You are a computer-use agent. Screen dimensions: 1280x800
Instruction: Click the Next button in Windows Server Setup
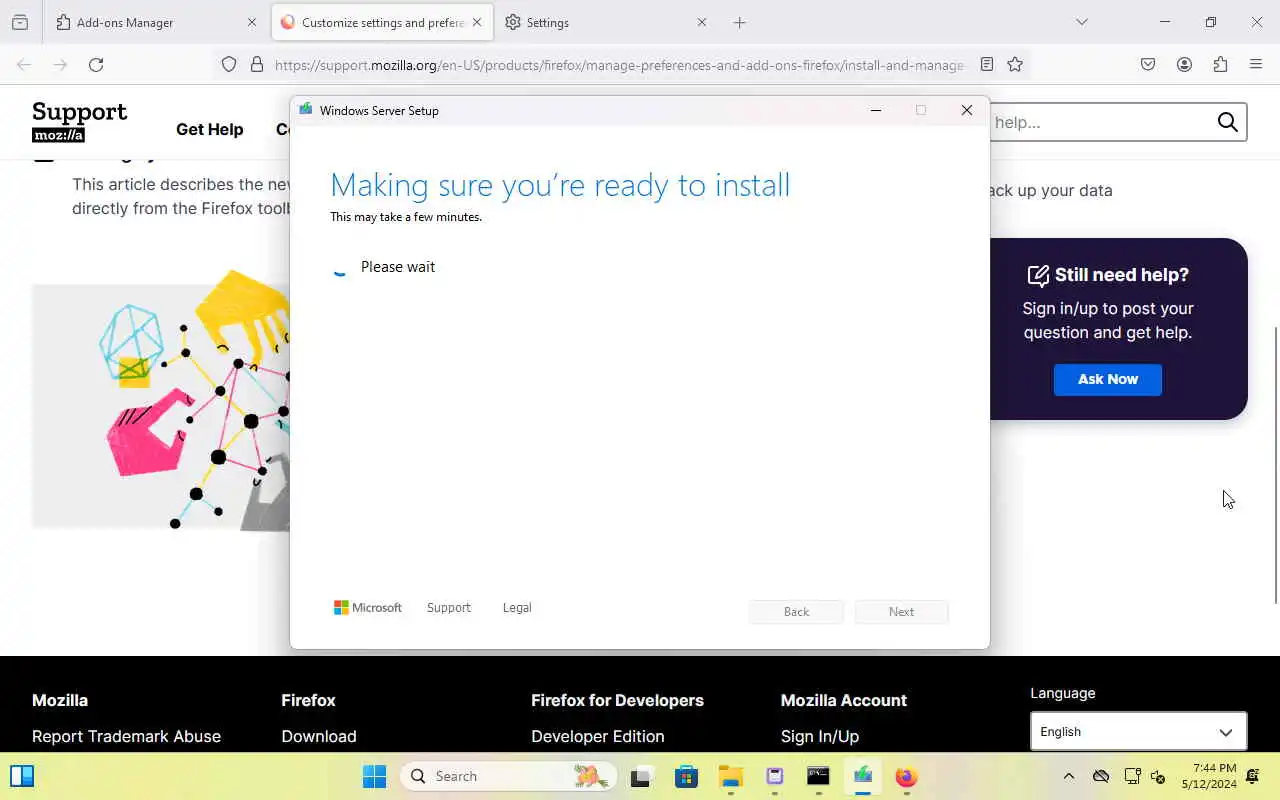(x=901, y=612)
